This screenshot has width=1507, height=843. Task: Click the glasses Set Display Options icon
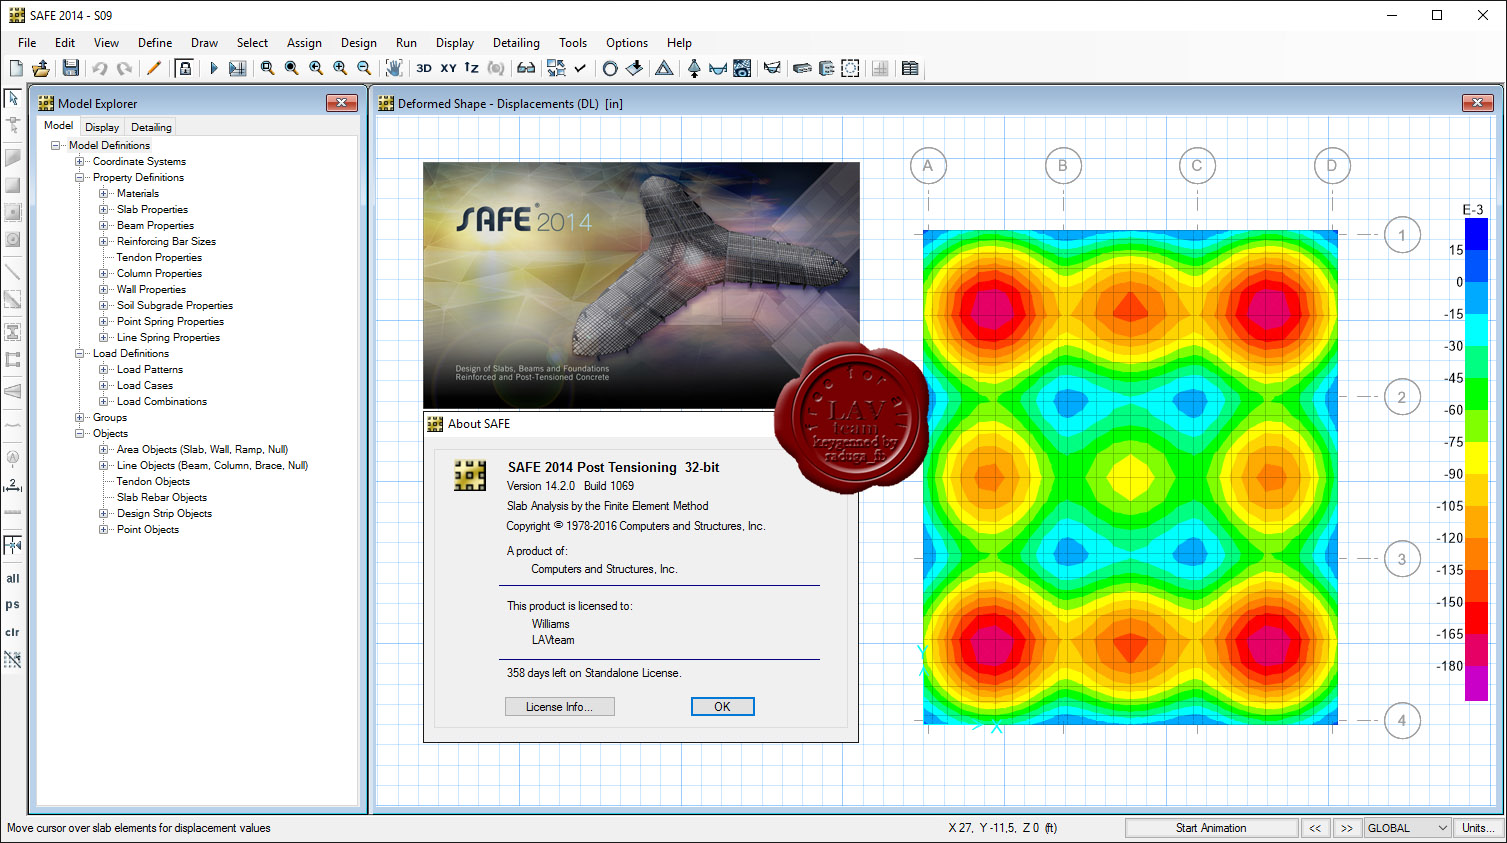(x=526, y=68)
